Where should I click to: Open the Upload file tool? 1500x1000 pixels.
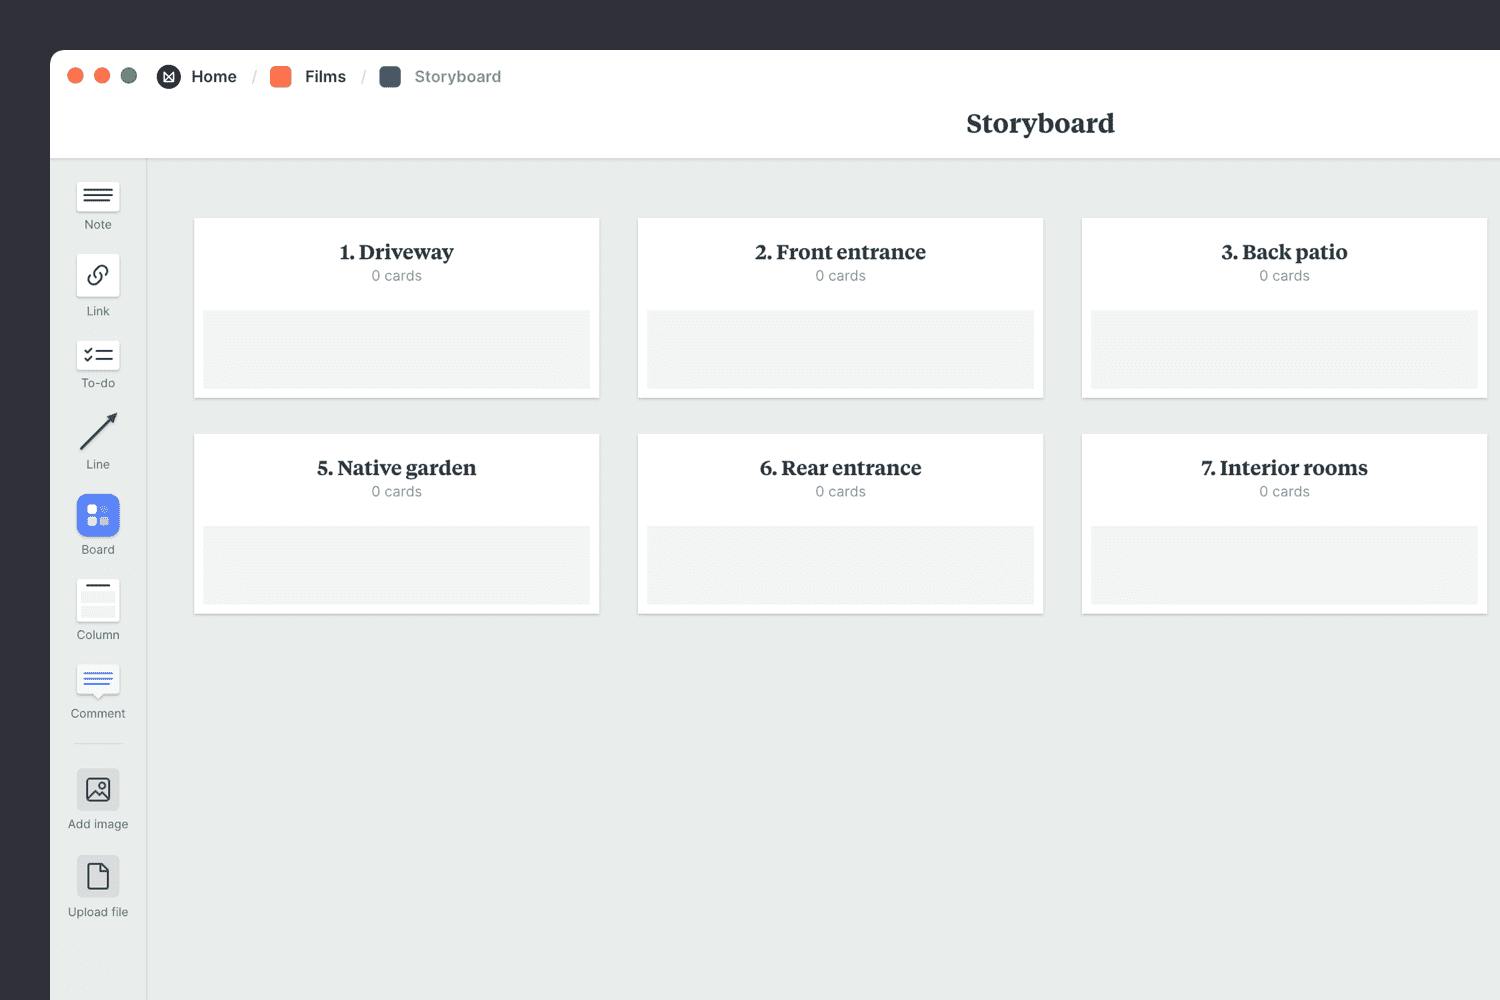98,877
